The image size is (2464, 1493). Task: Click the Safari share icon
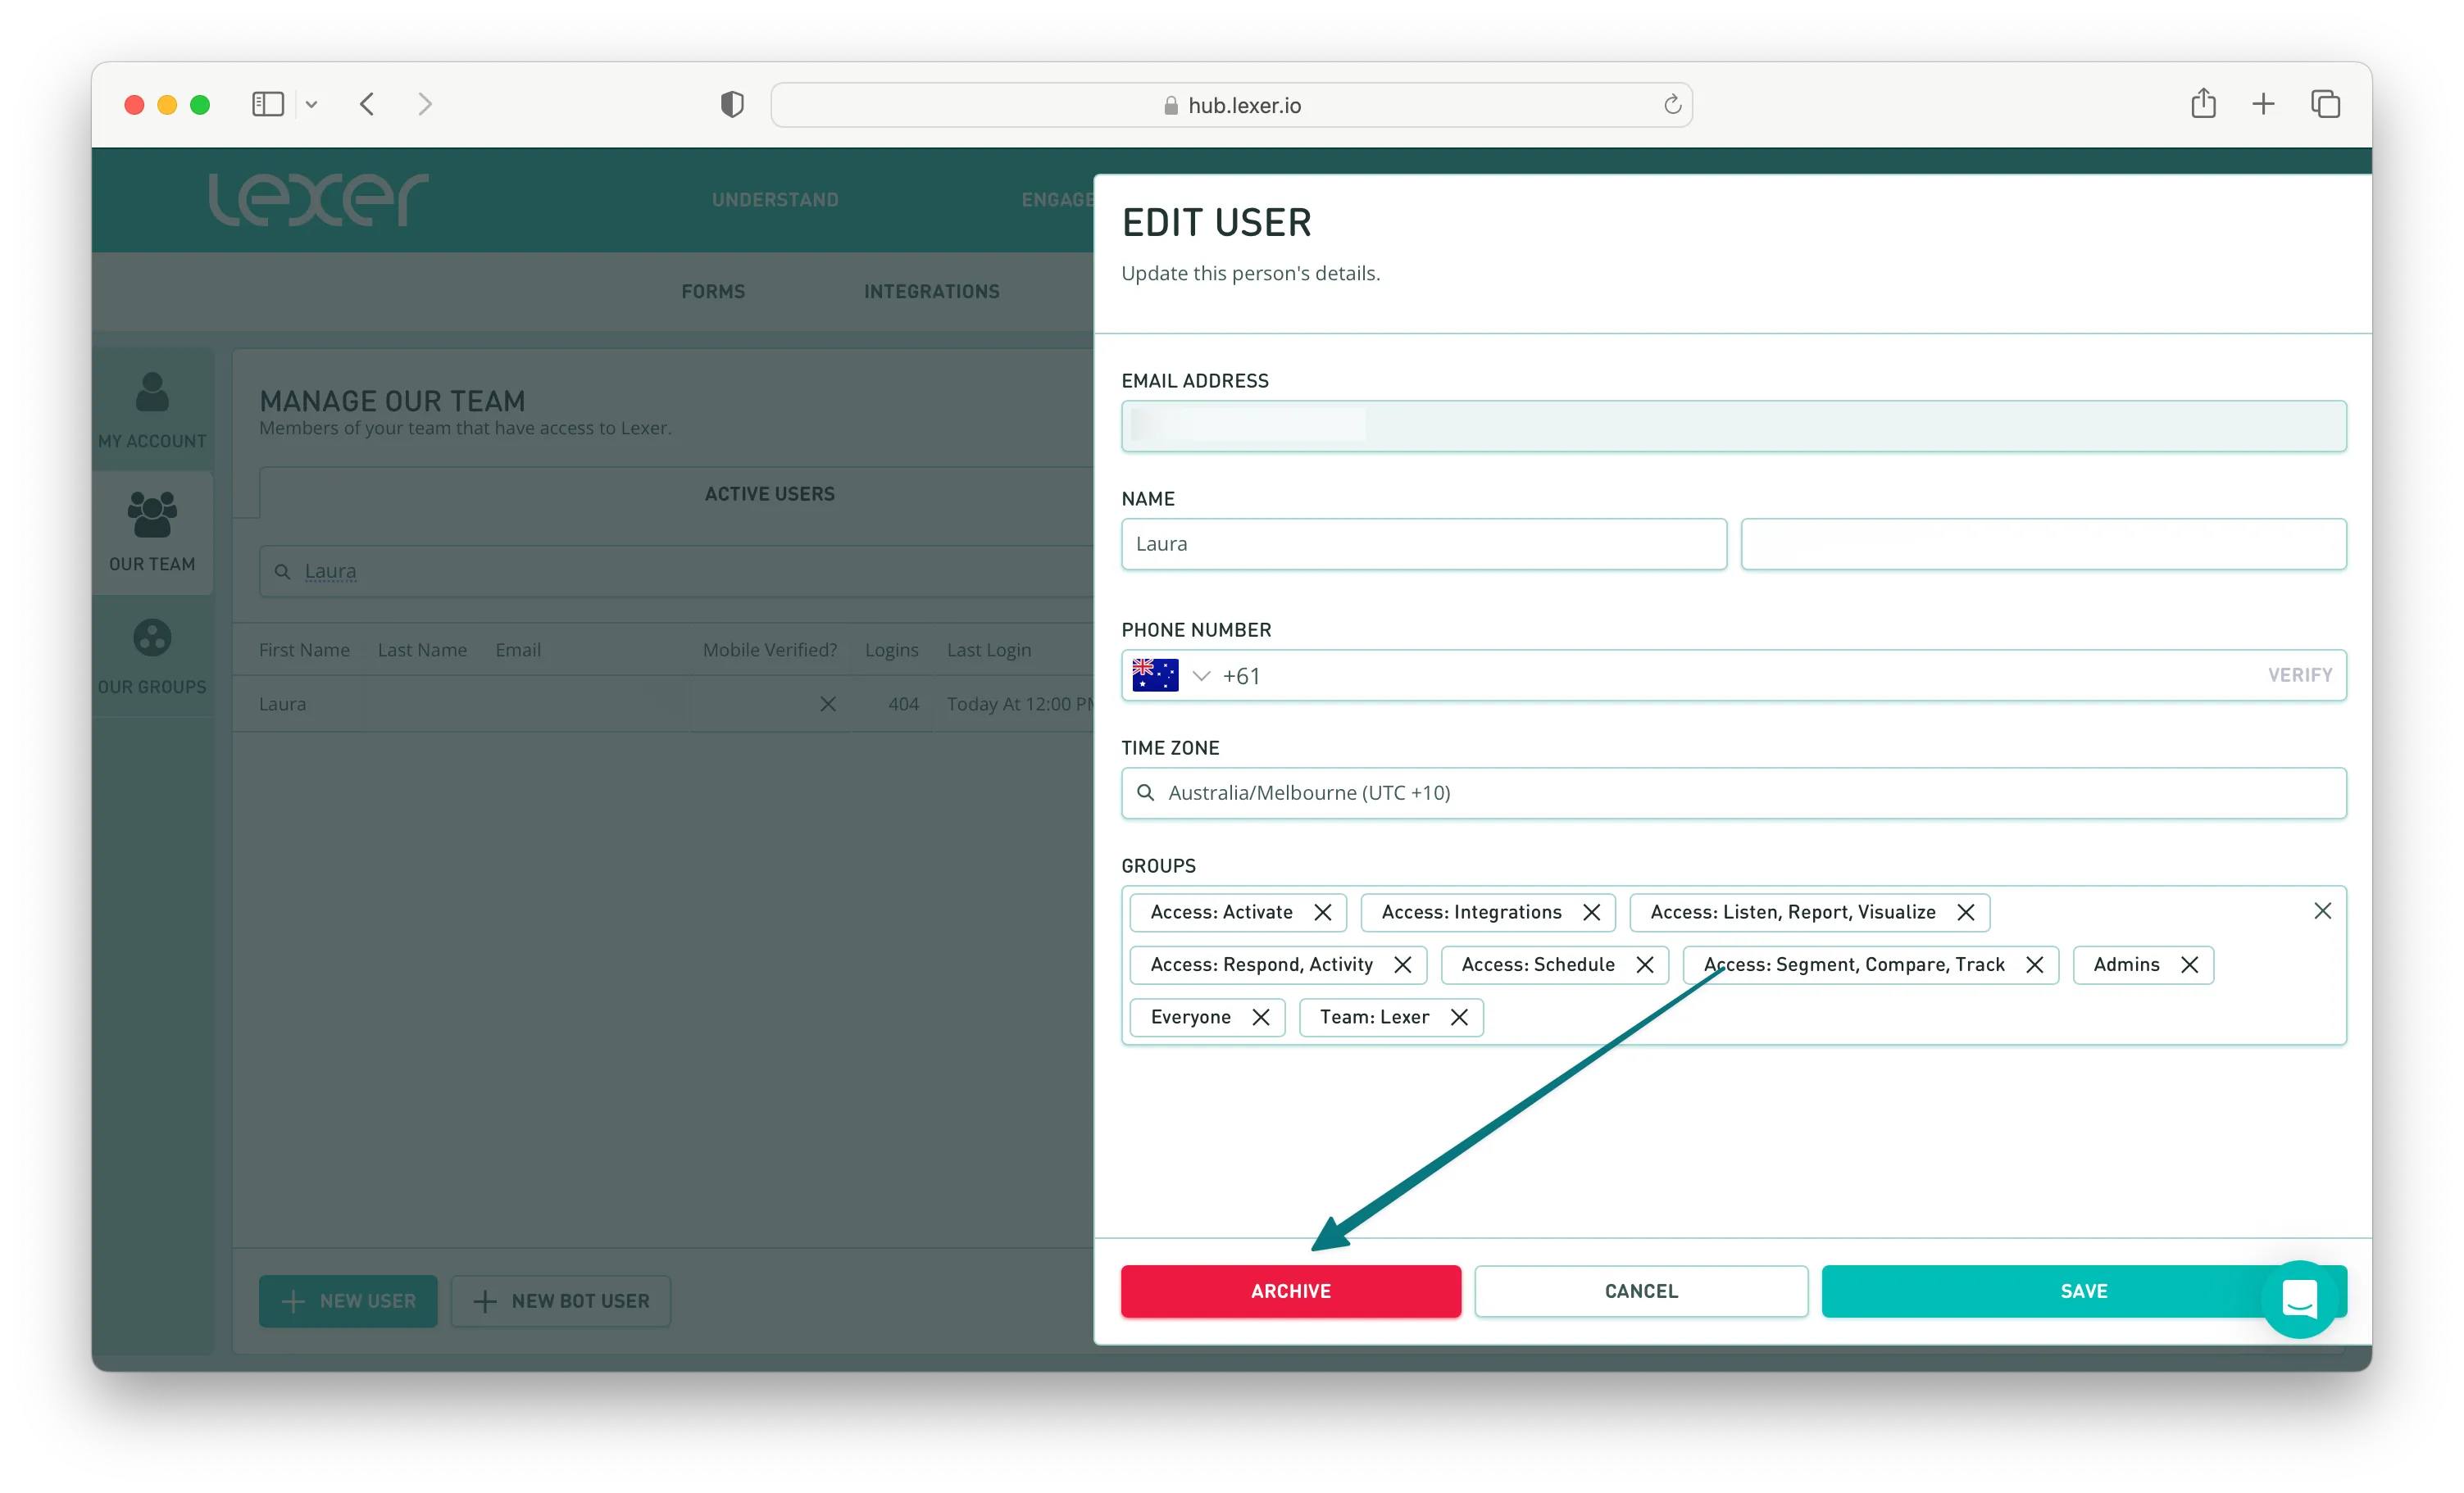point(2203,104)
